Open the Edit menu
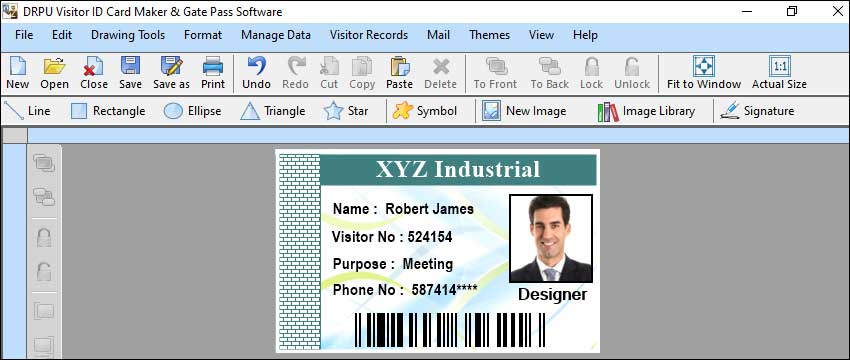This screenshot has height=360, width=850. click(x=62, y=35)
